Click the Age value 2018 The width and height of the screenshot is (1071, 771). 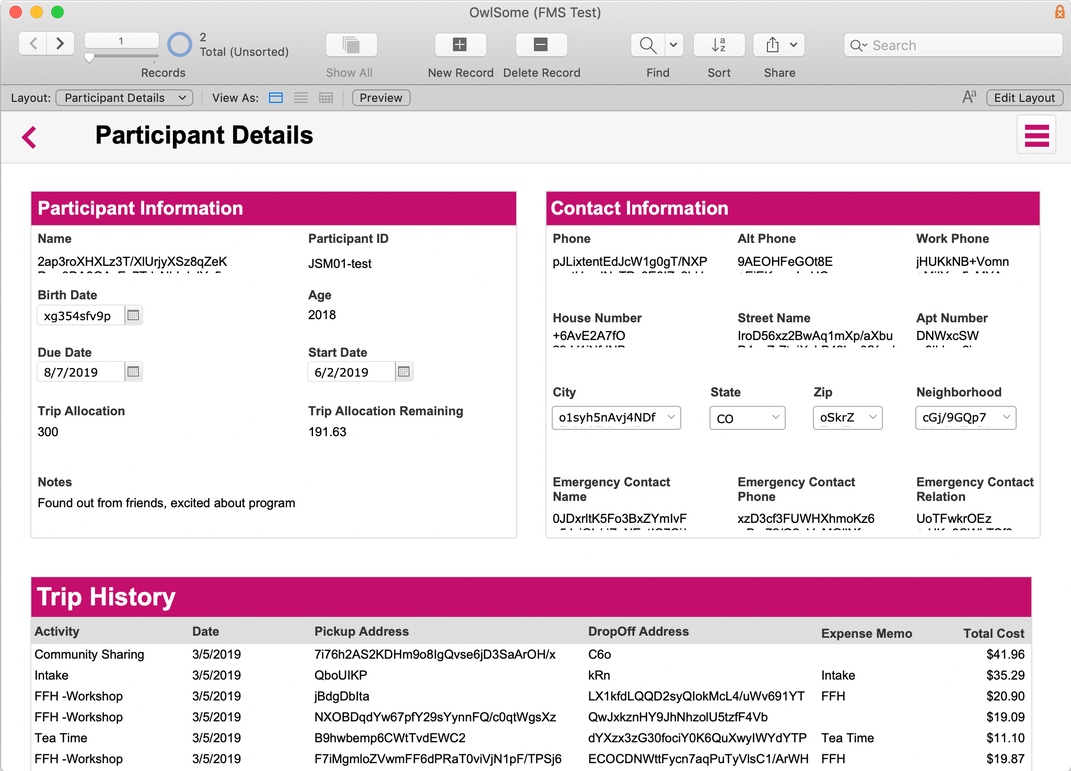tap(322, 315)
